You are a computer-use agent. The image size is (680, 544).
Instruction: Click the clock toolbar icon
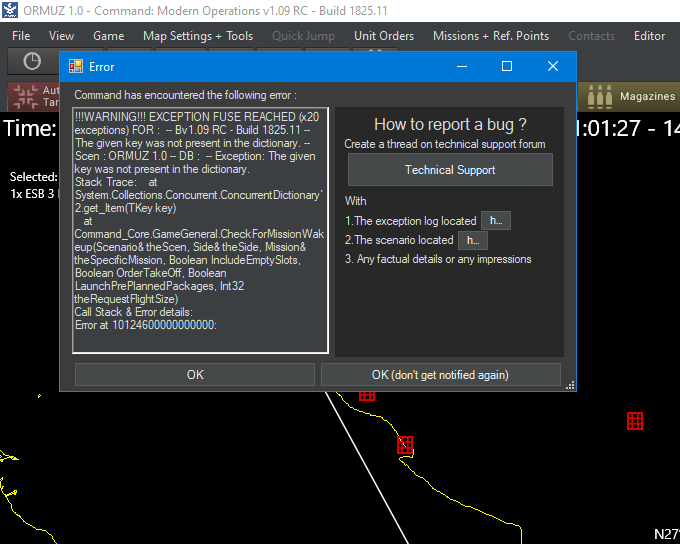(x=32, y=61)
